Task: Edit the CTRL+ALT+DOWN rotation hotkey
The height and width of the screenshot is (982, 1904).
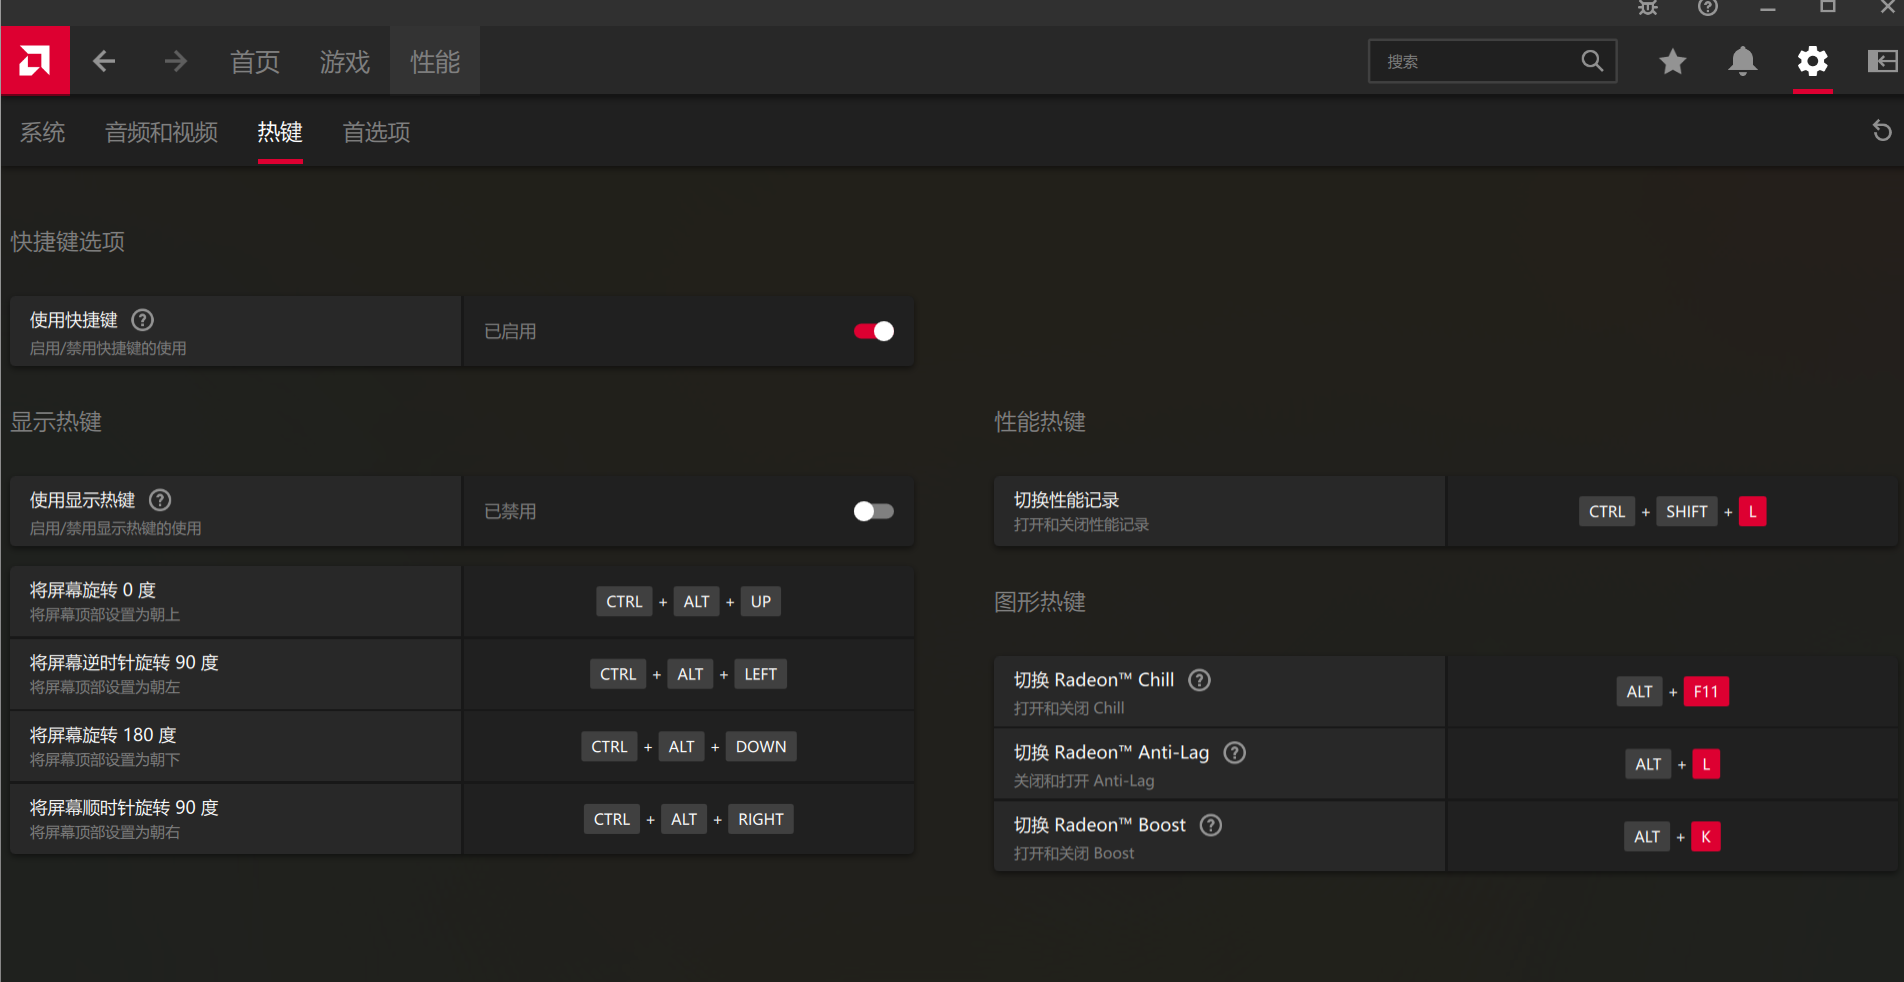Action: click(x=689, y=747)
